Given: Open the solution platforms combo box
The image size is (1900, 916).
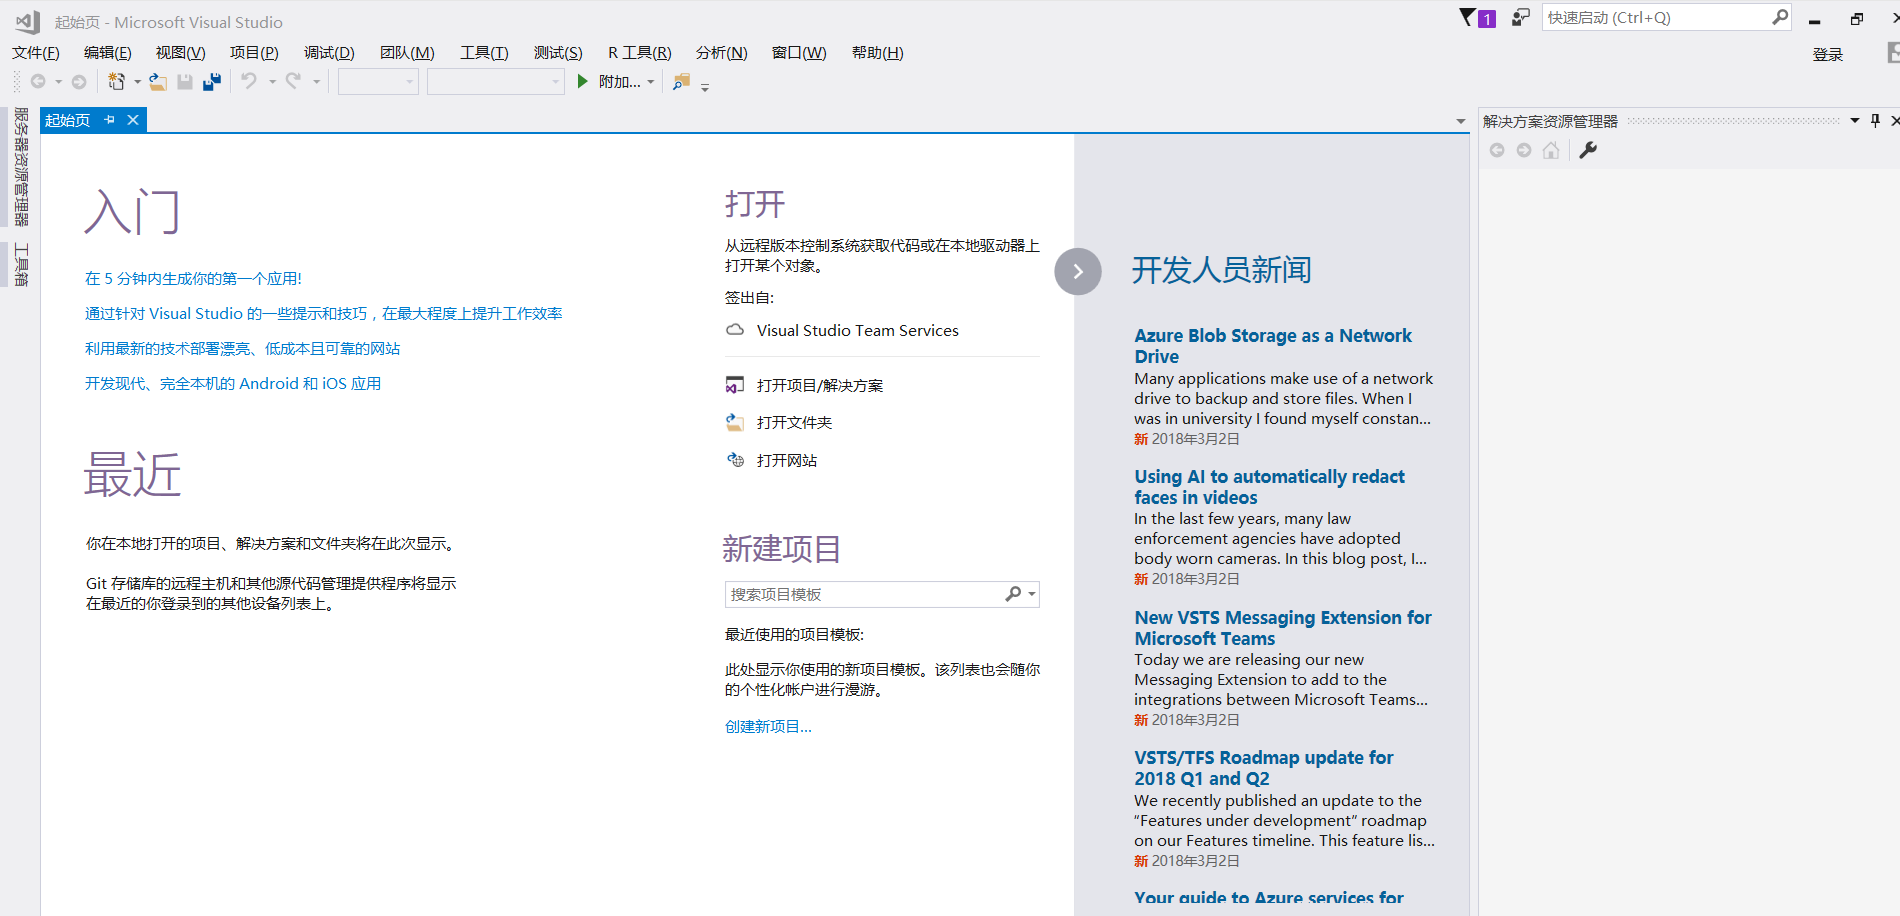Looking at the screenshot, I should coord(496,82).
